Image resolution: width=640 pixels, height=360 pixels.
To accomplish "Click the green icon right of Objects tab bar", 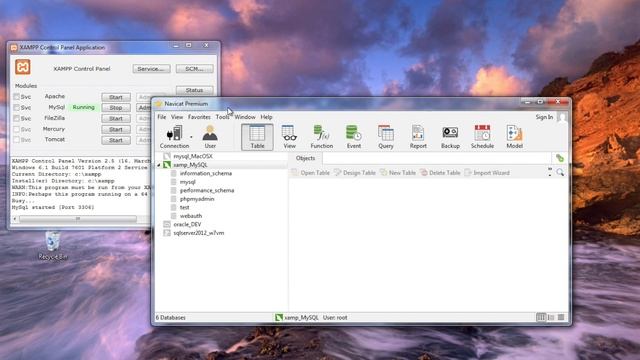I will click(x=560, y=158).
